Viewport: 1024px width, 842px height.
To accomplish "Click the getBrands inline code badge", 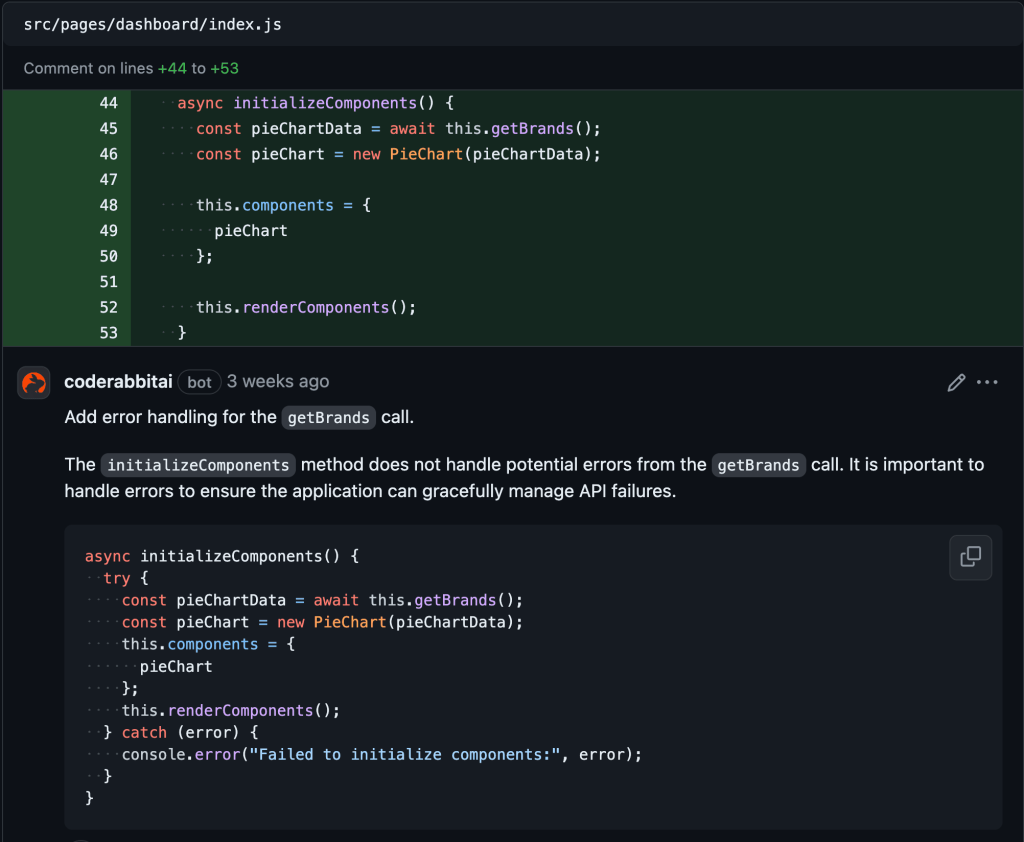I will [328, 418].
